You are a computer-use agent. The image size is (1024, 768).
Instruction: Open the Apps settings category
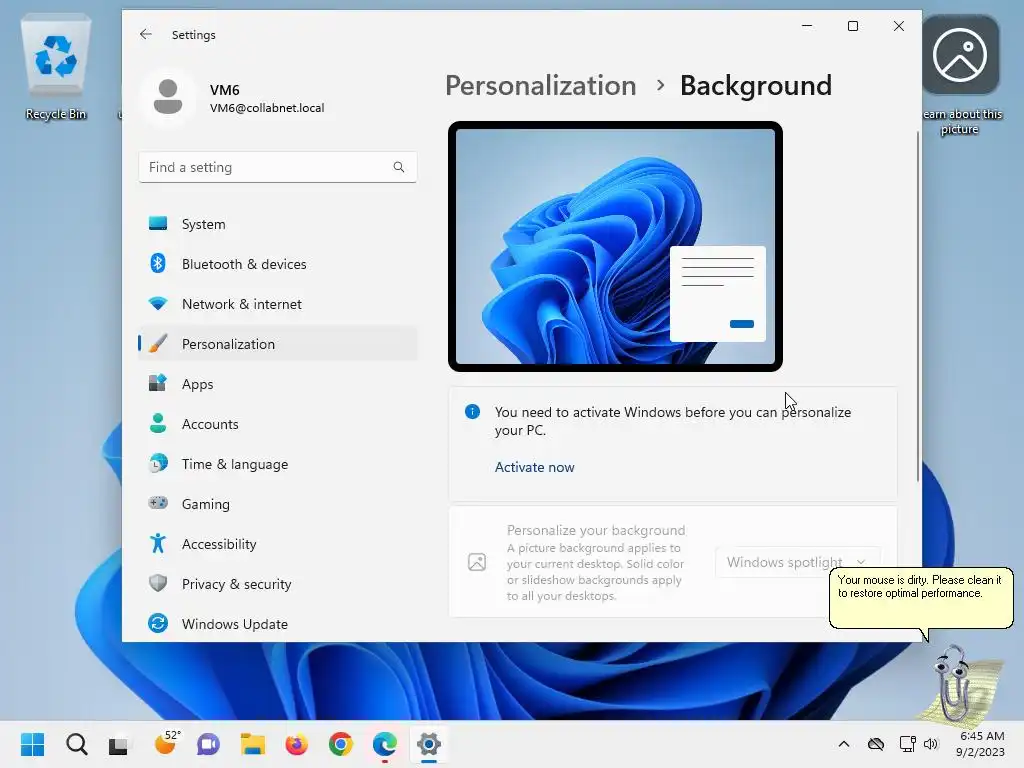[278, 384]
